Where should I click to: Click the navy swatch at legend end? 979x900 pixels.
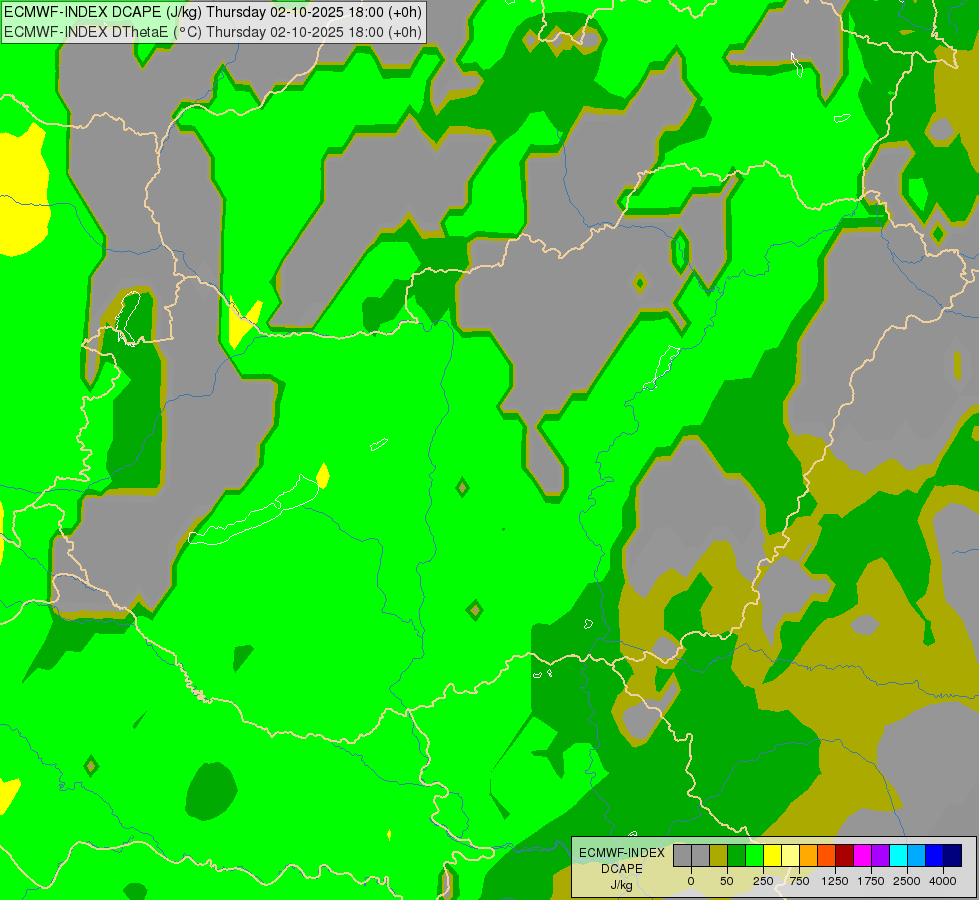pyautogui.click(x=952, y=855)
